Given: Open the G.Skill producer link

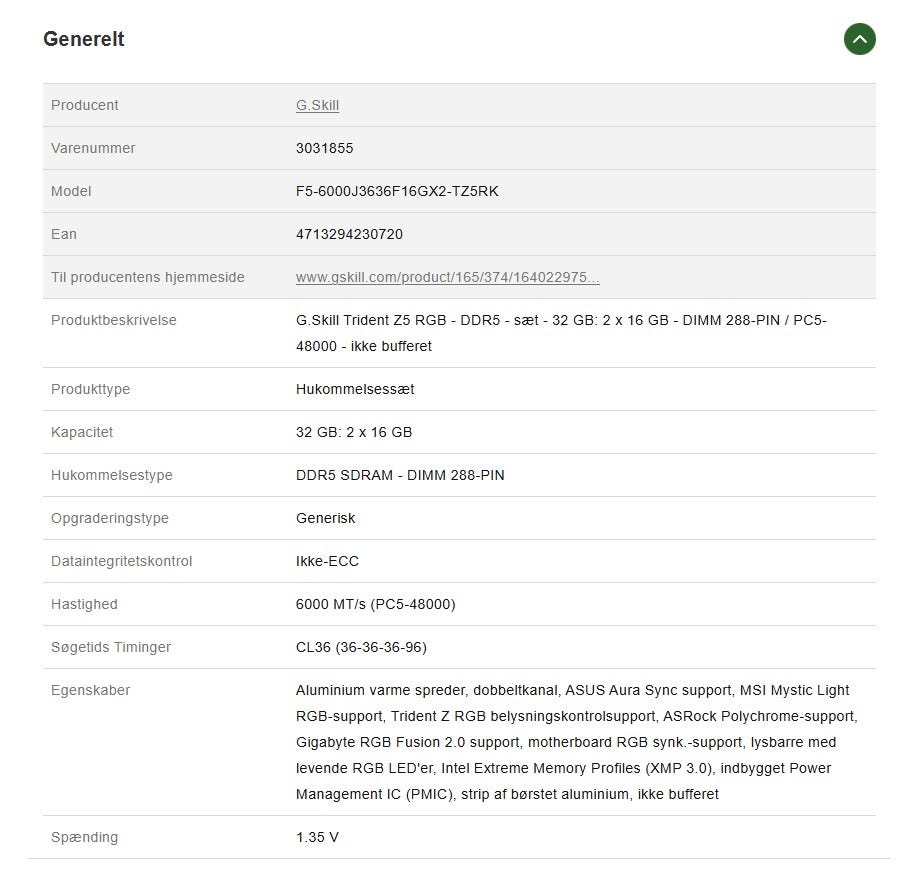Looking at the screenshot, I should pos(317,105).
